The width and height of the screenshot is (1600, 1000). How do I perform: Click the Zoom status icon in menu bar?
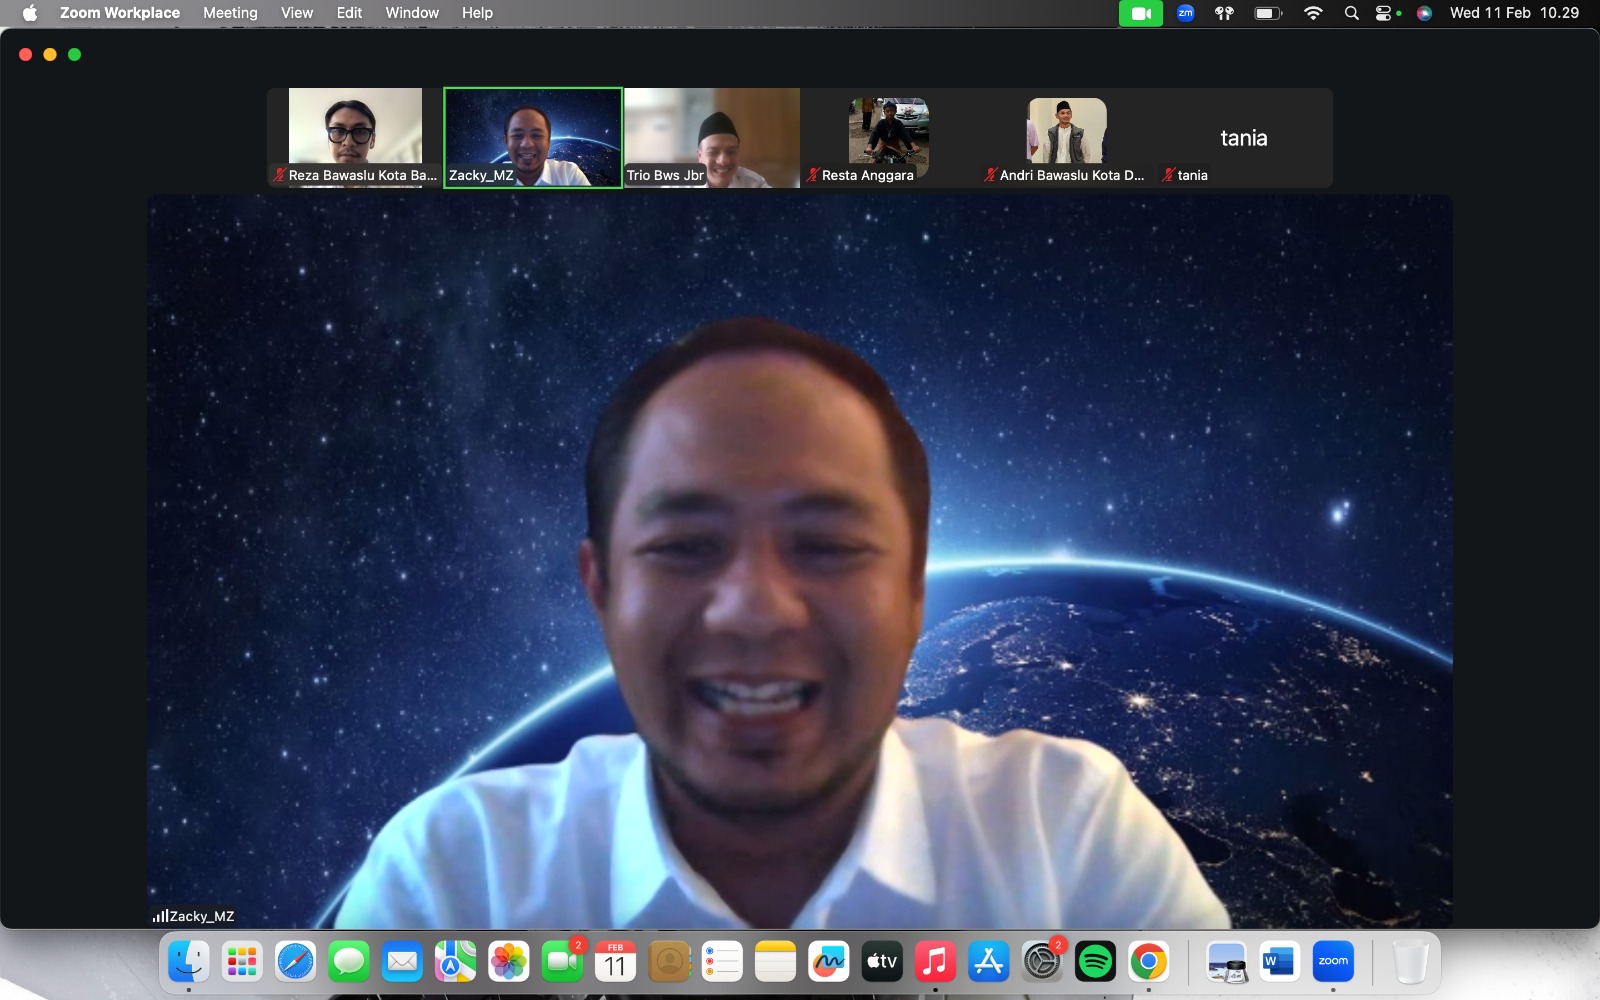point(1186,13)
